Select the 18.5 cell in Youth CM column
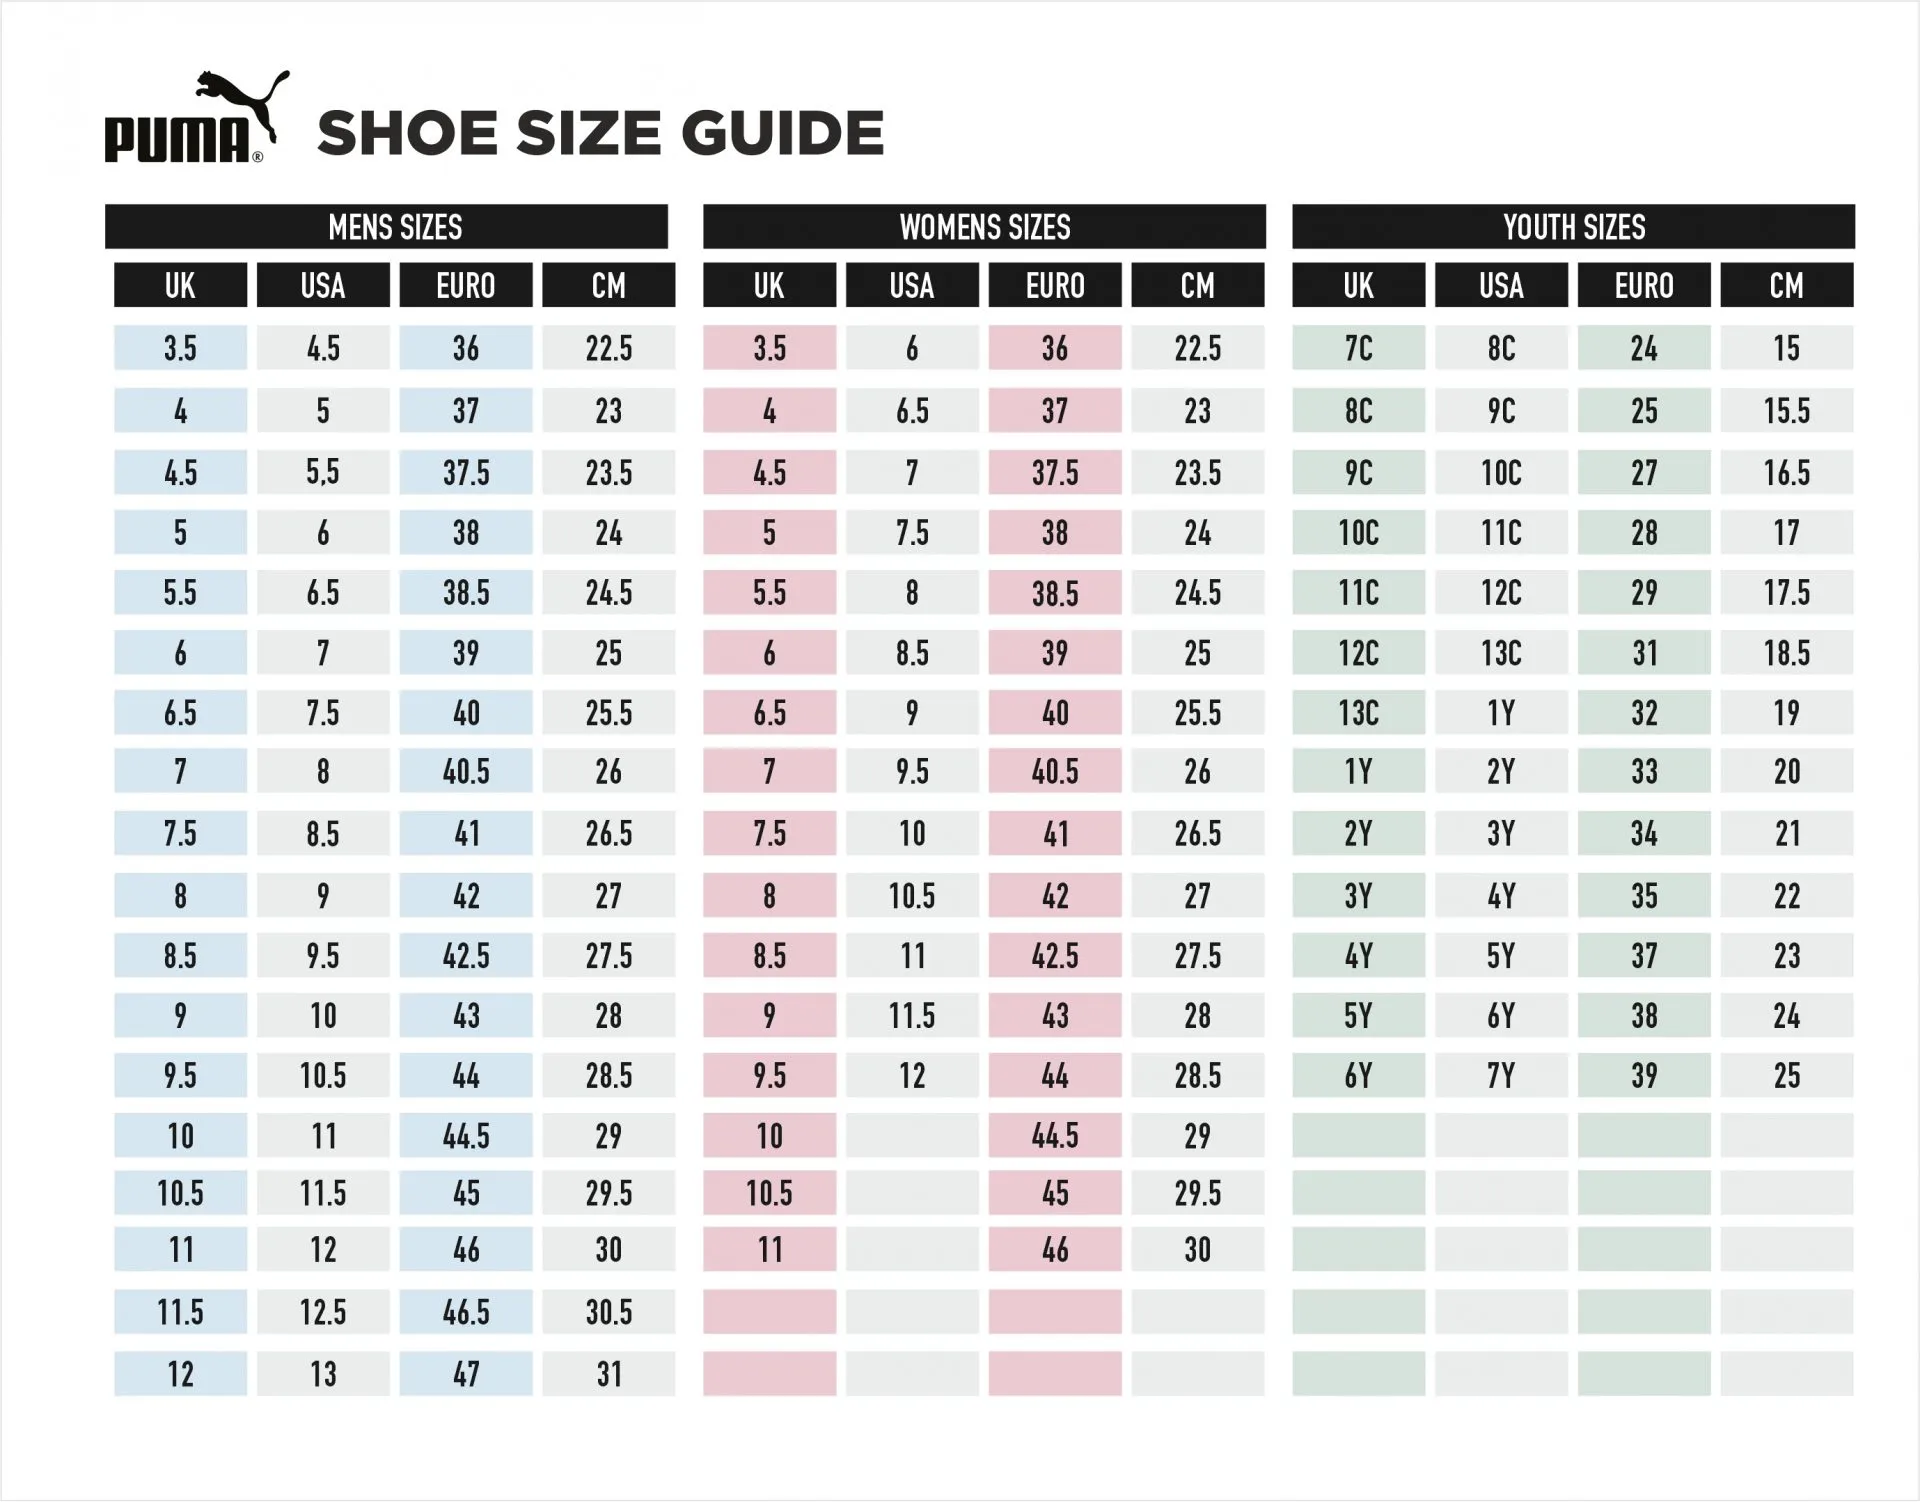This screenshot has height=1502, width=1920. 1787,653
